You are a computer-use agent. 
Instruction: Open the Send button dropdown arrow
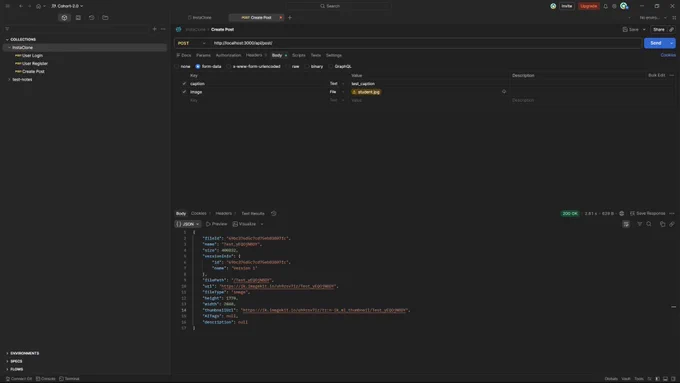pos(672,43)
